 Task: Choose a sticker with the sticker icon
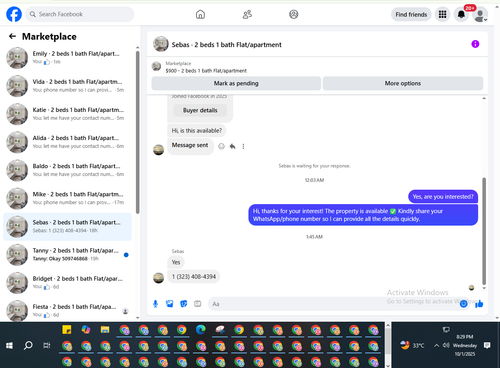184,304
